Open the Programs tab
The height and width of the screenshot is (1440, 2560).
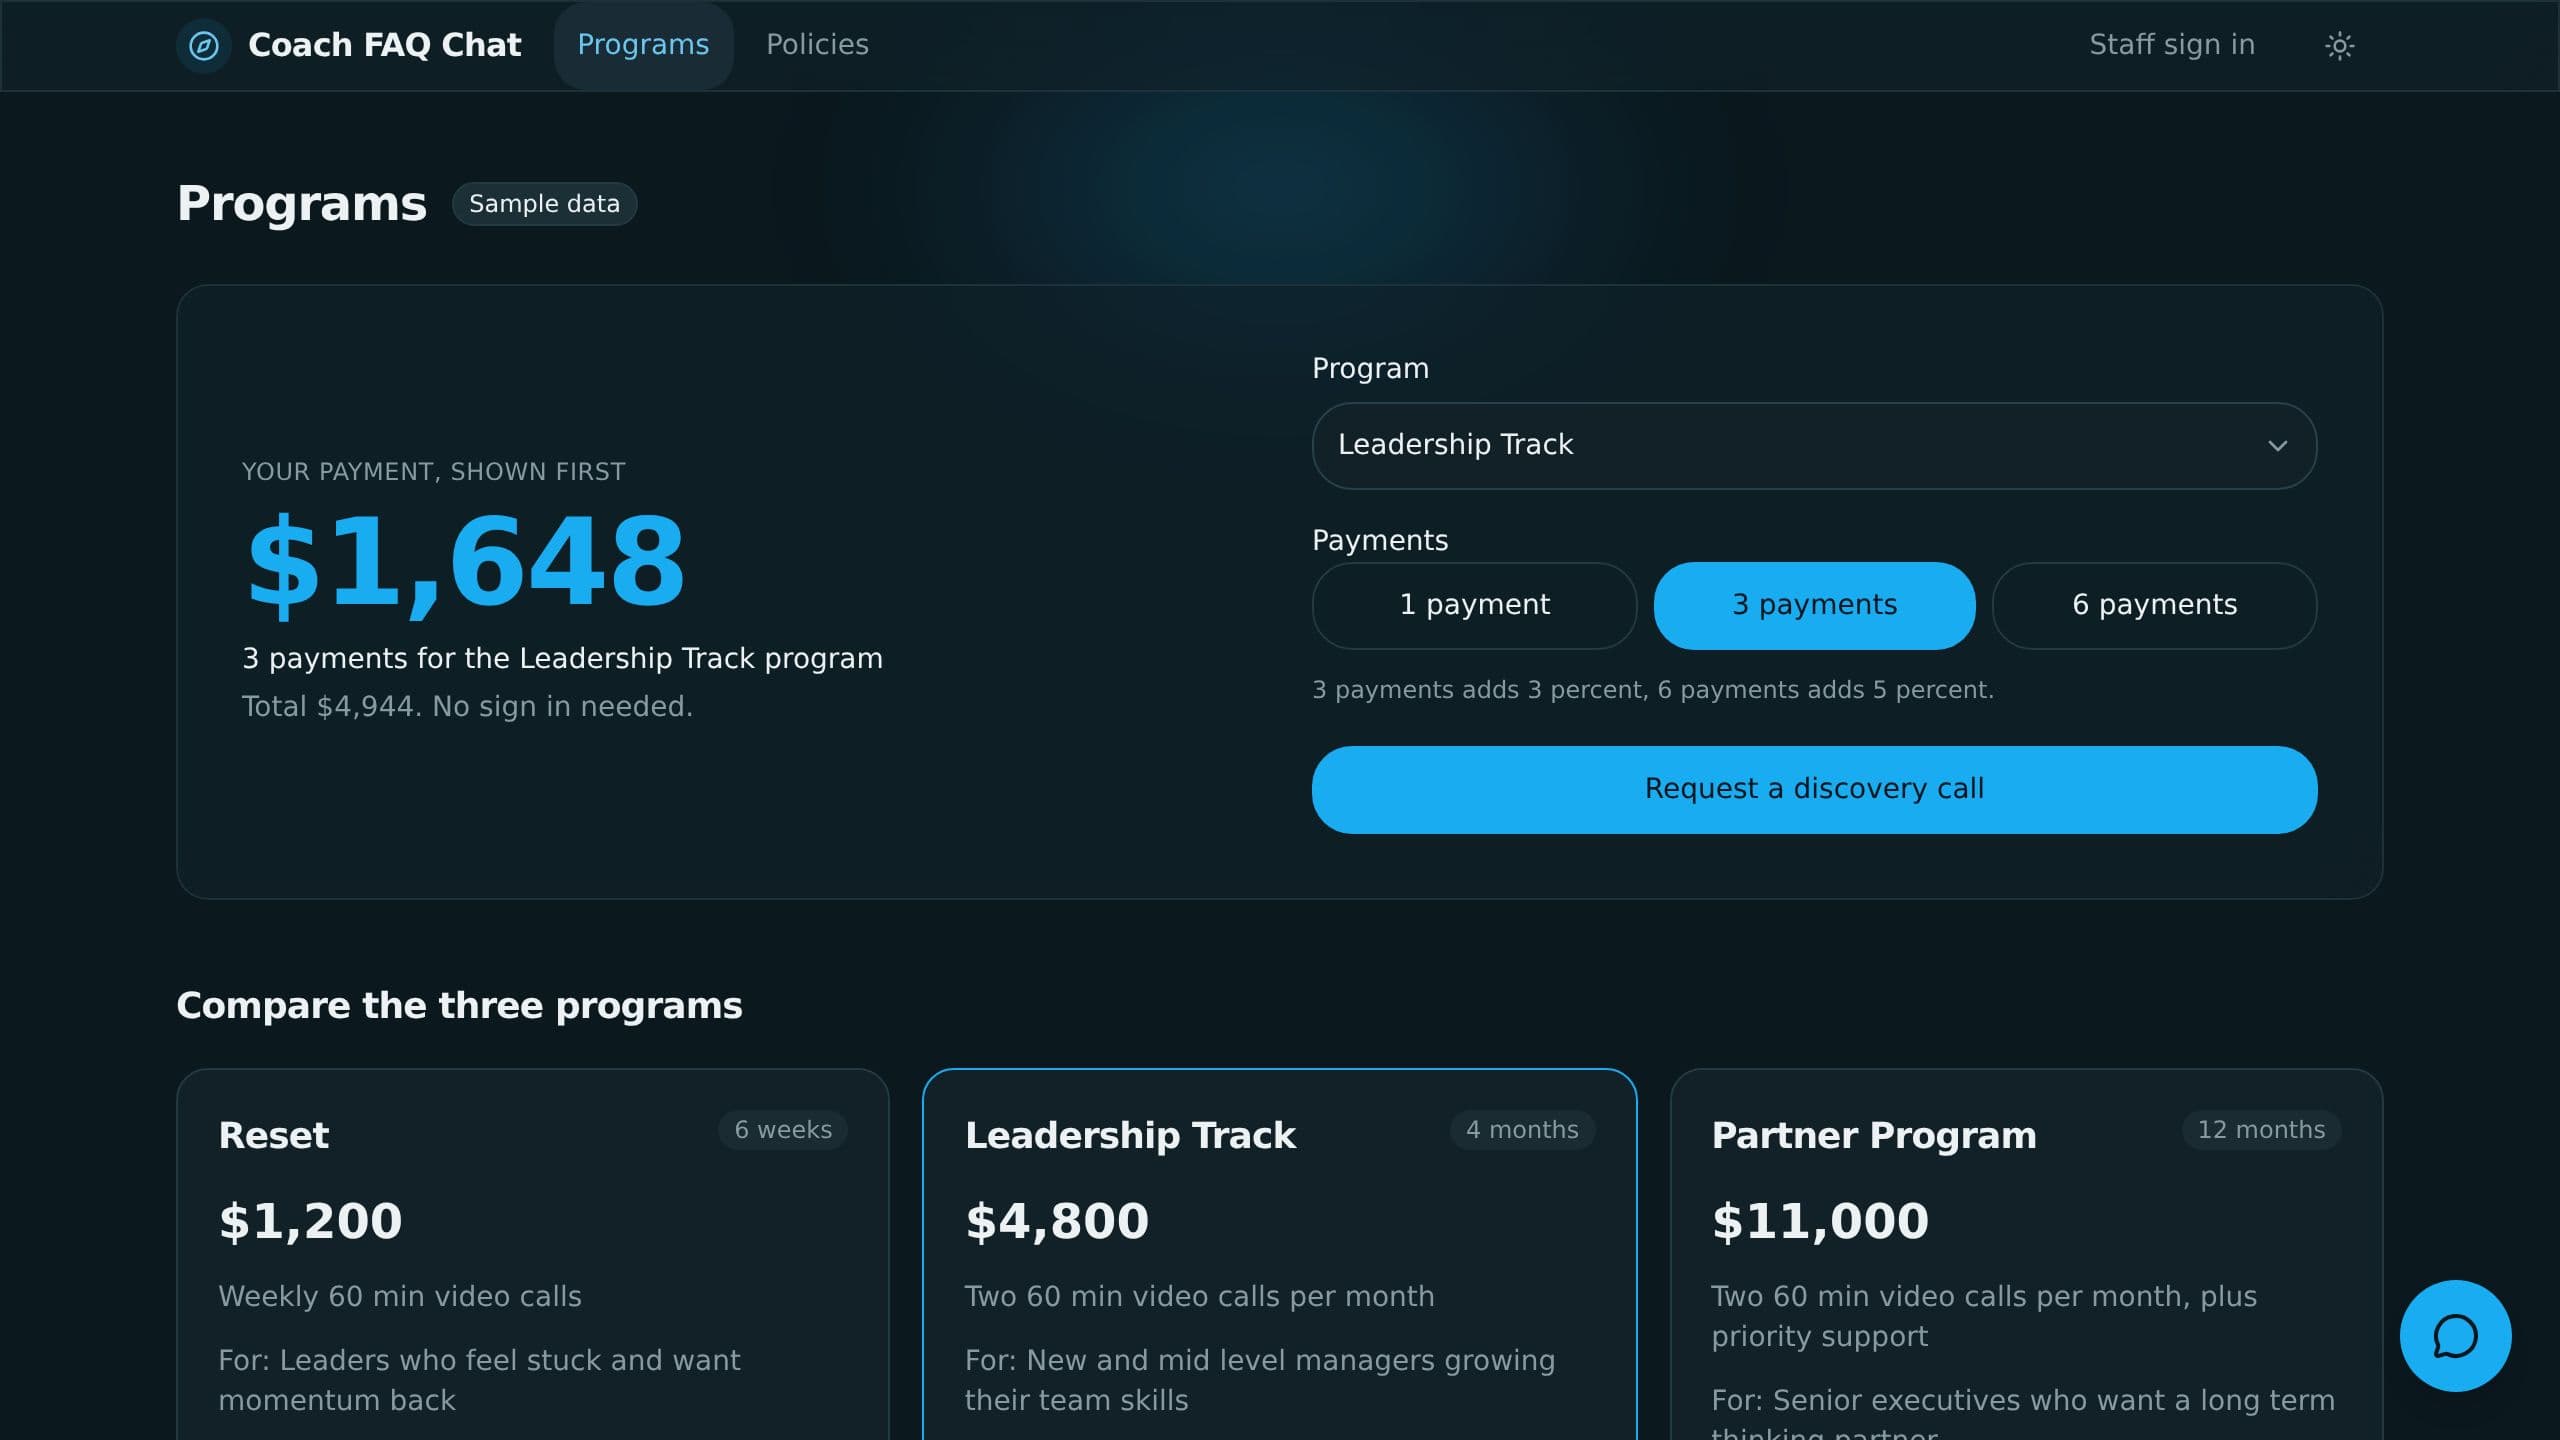[643, 45]
